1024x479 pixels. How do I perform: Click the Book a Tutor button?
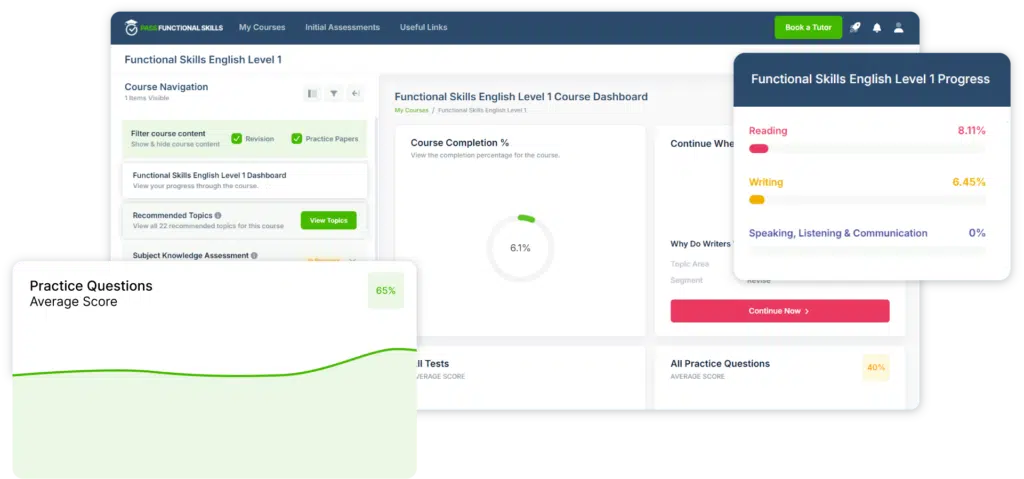tap(808, 27)
